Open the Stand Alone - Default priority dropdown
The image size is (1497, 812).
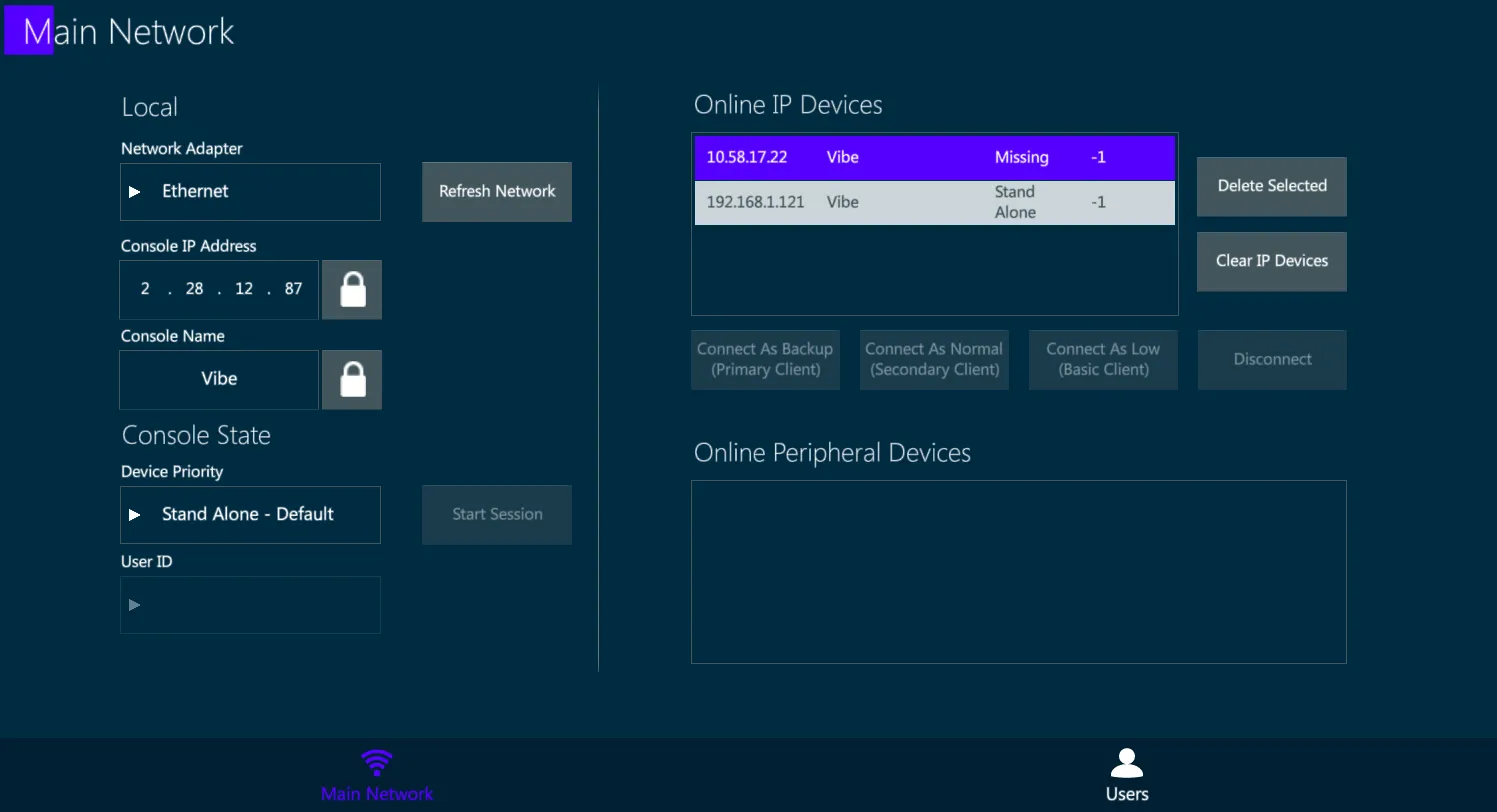click(x=250, y=515)
